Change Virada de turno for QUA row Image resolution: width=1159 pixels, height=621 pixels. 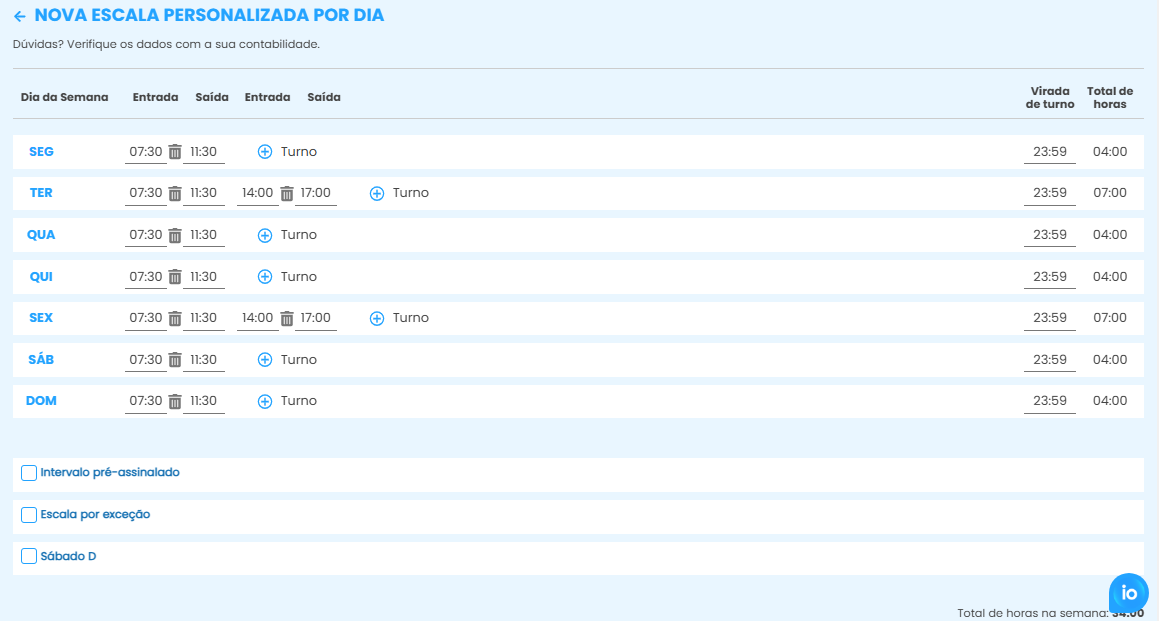[x=1049, y=235]
